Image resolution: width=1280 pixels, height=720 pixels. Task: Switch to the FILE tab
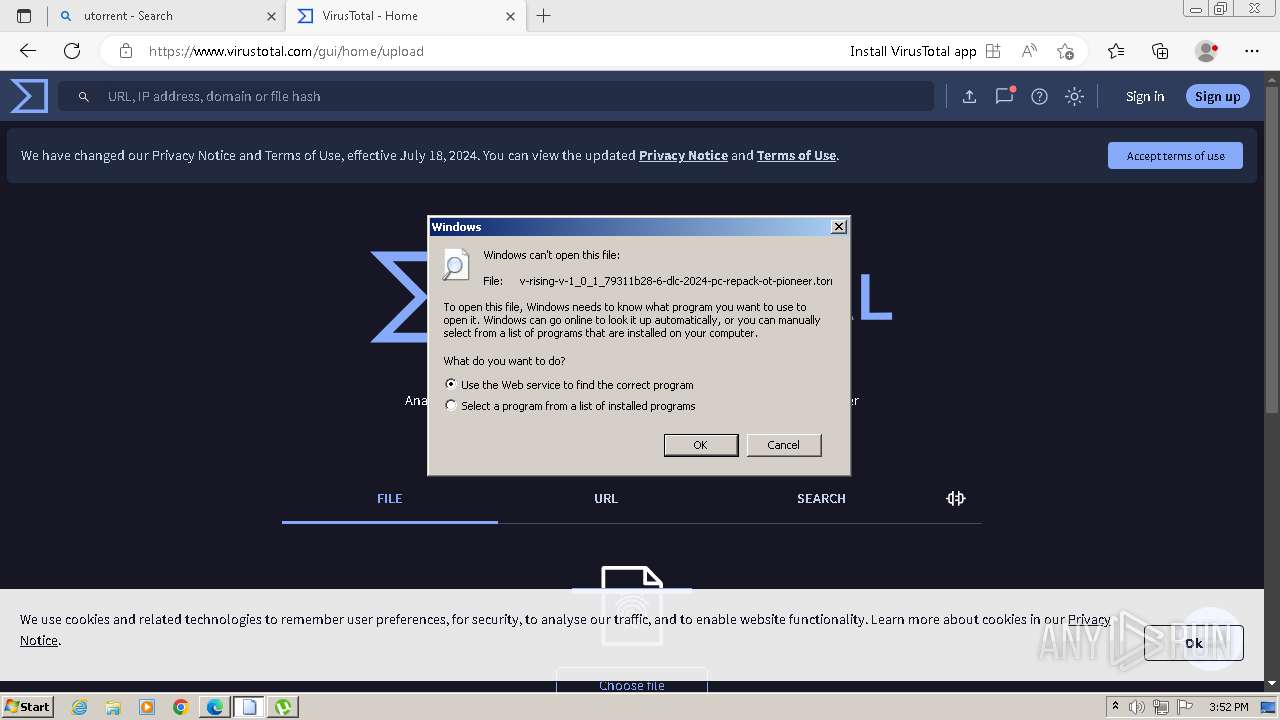pyautogui.click(x=390, y=498)
